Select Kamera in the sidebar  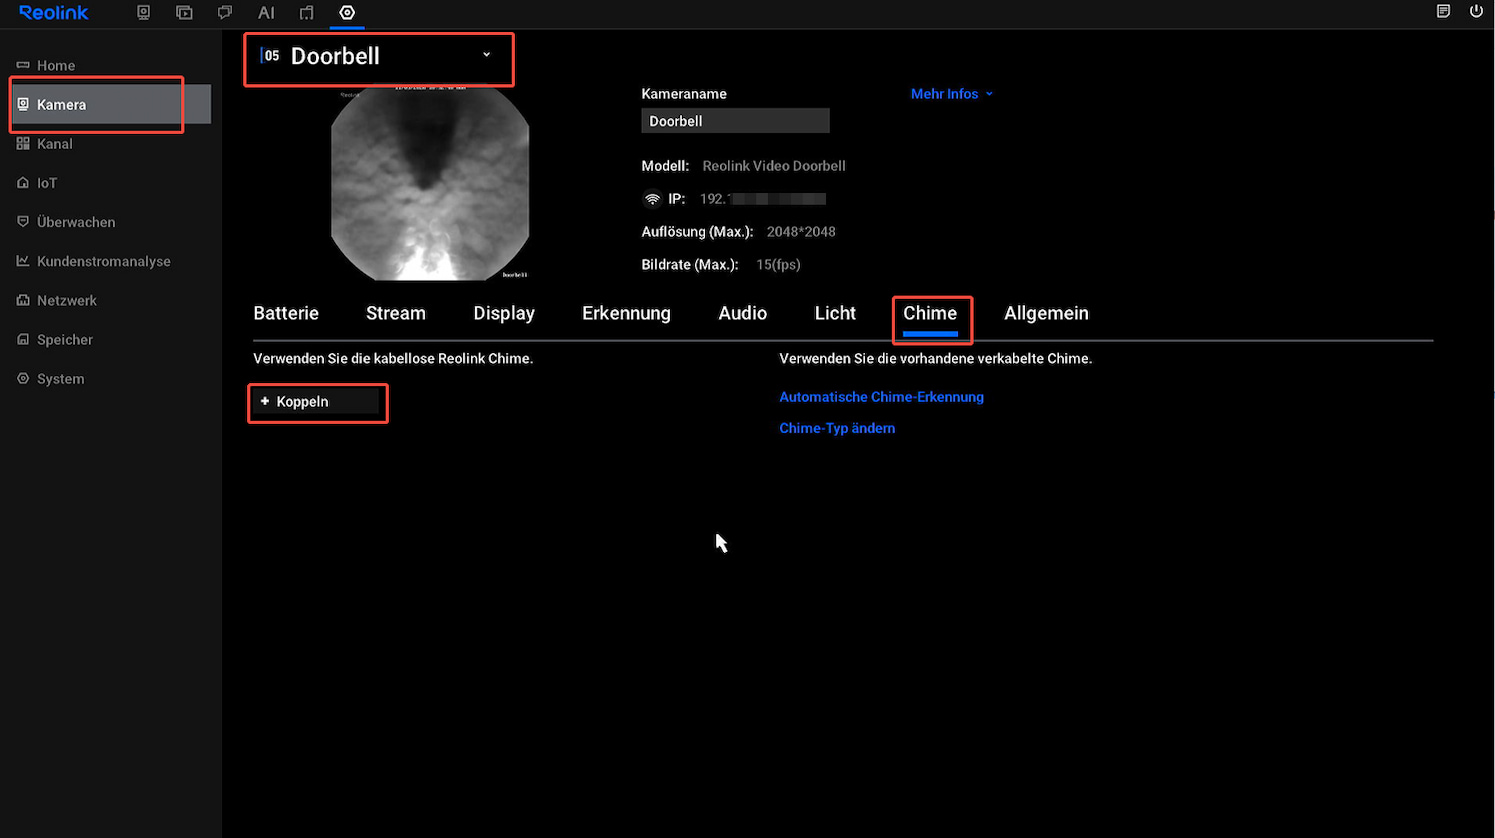(111, 104)
